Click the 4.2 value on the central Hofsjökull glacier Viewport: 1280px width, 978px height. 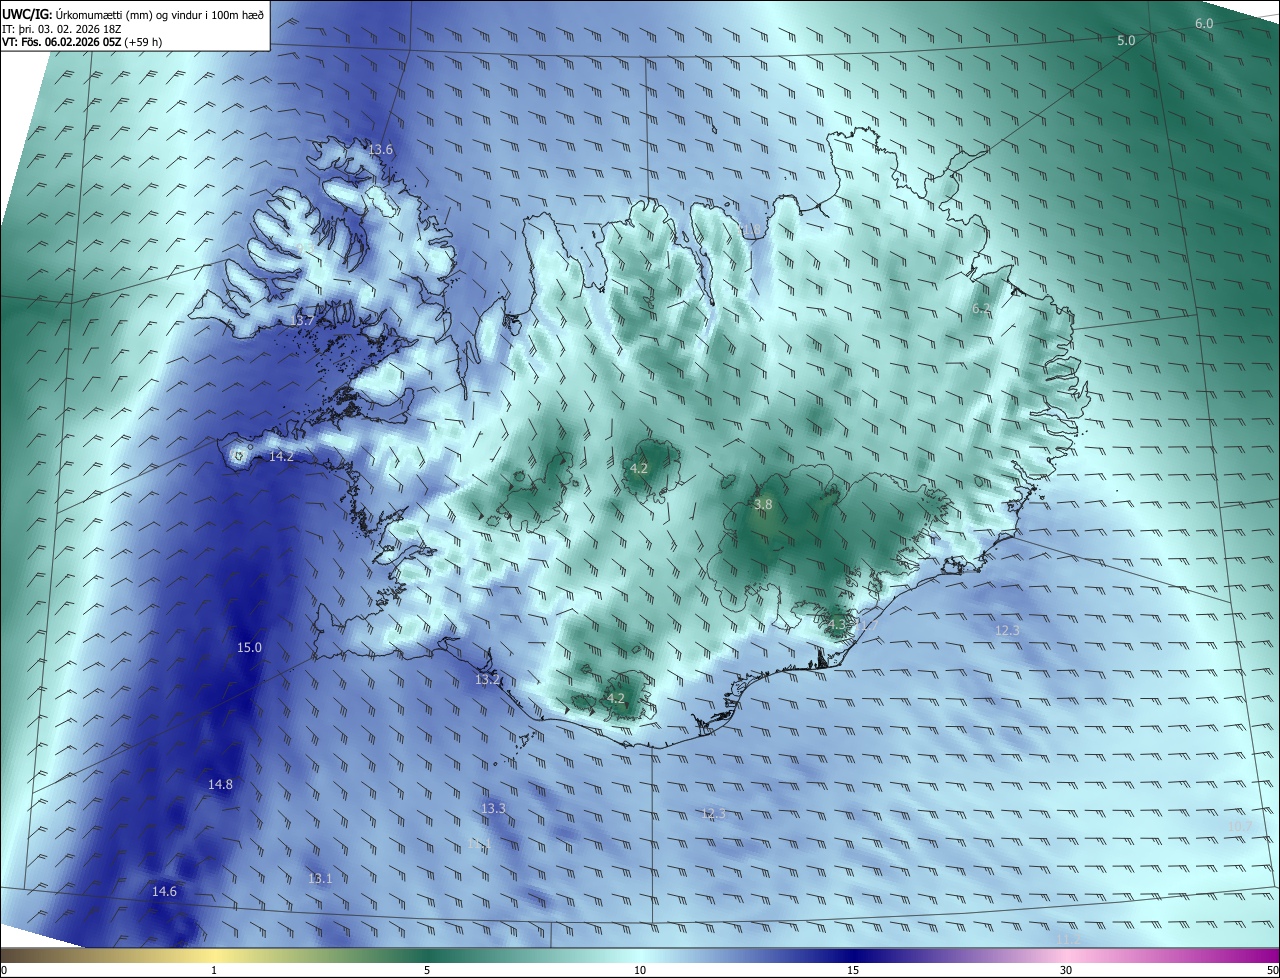[x=639, y=469]
